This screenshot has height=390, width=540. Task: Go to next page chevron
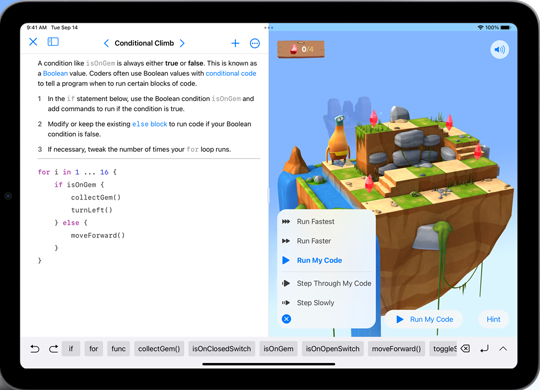[182, 43]
